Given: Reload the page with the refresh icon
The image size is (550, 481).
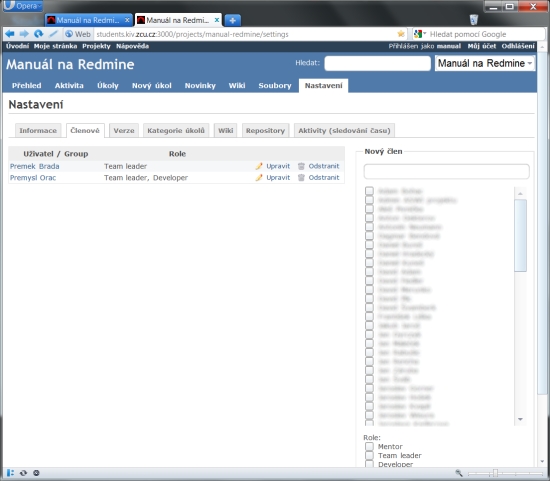Looking at the screenshot, I should click(38, 34).
